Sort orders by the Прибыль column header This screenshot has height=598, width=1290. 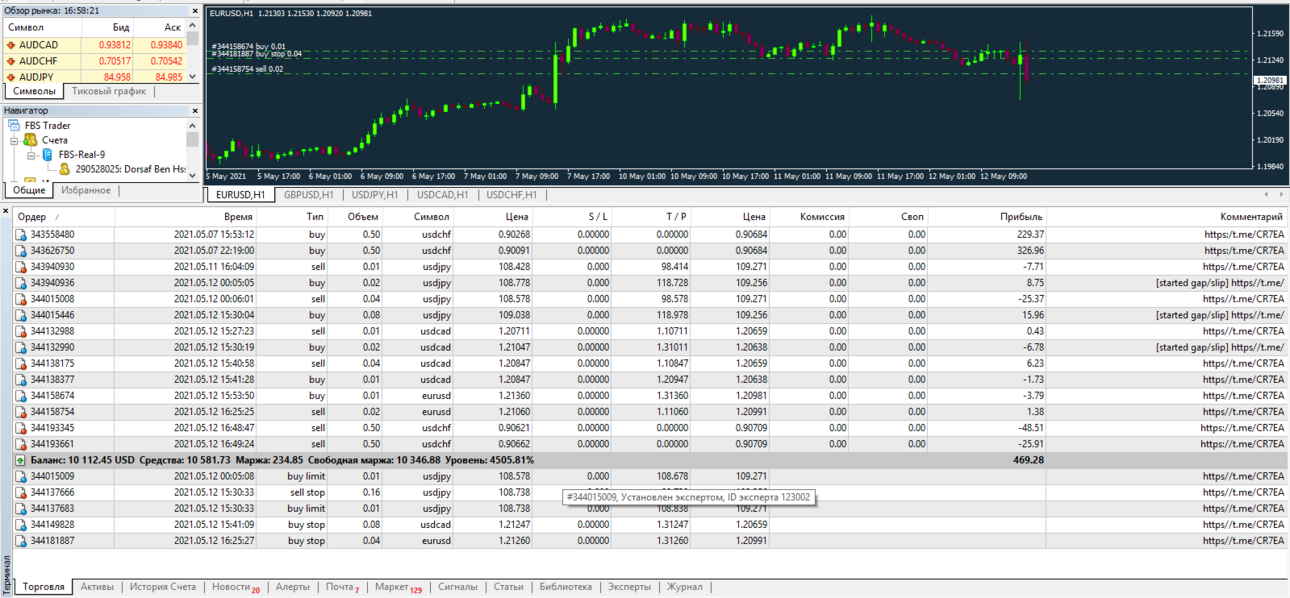point(987,217)
